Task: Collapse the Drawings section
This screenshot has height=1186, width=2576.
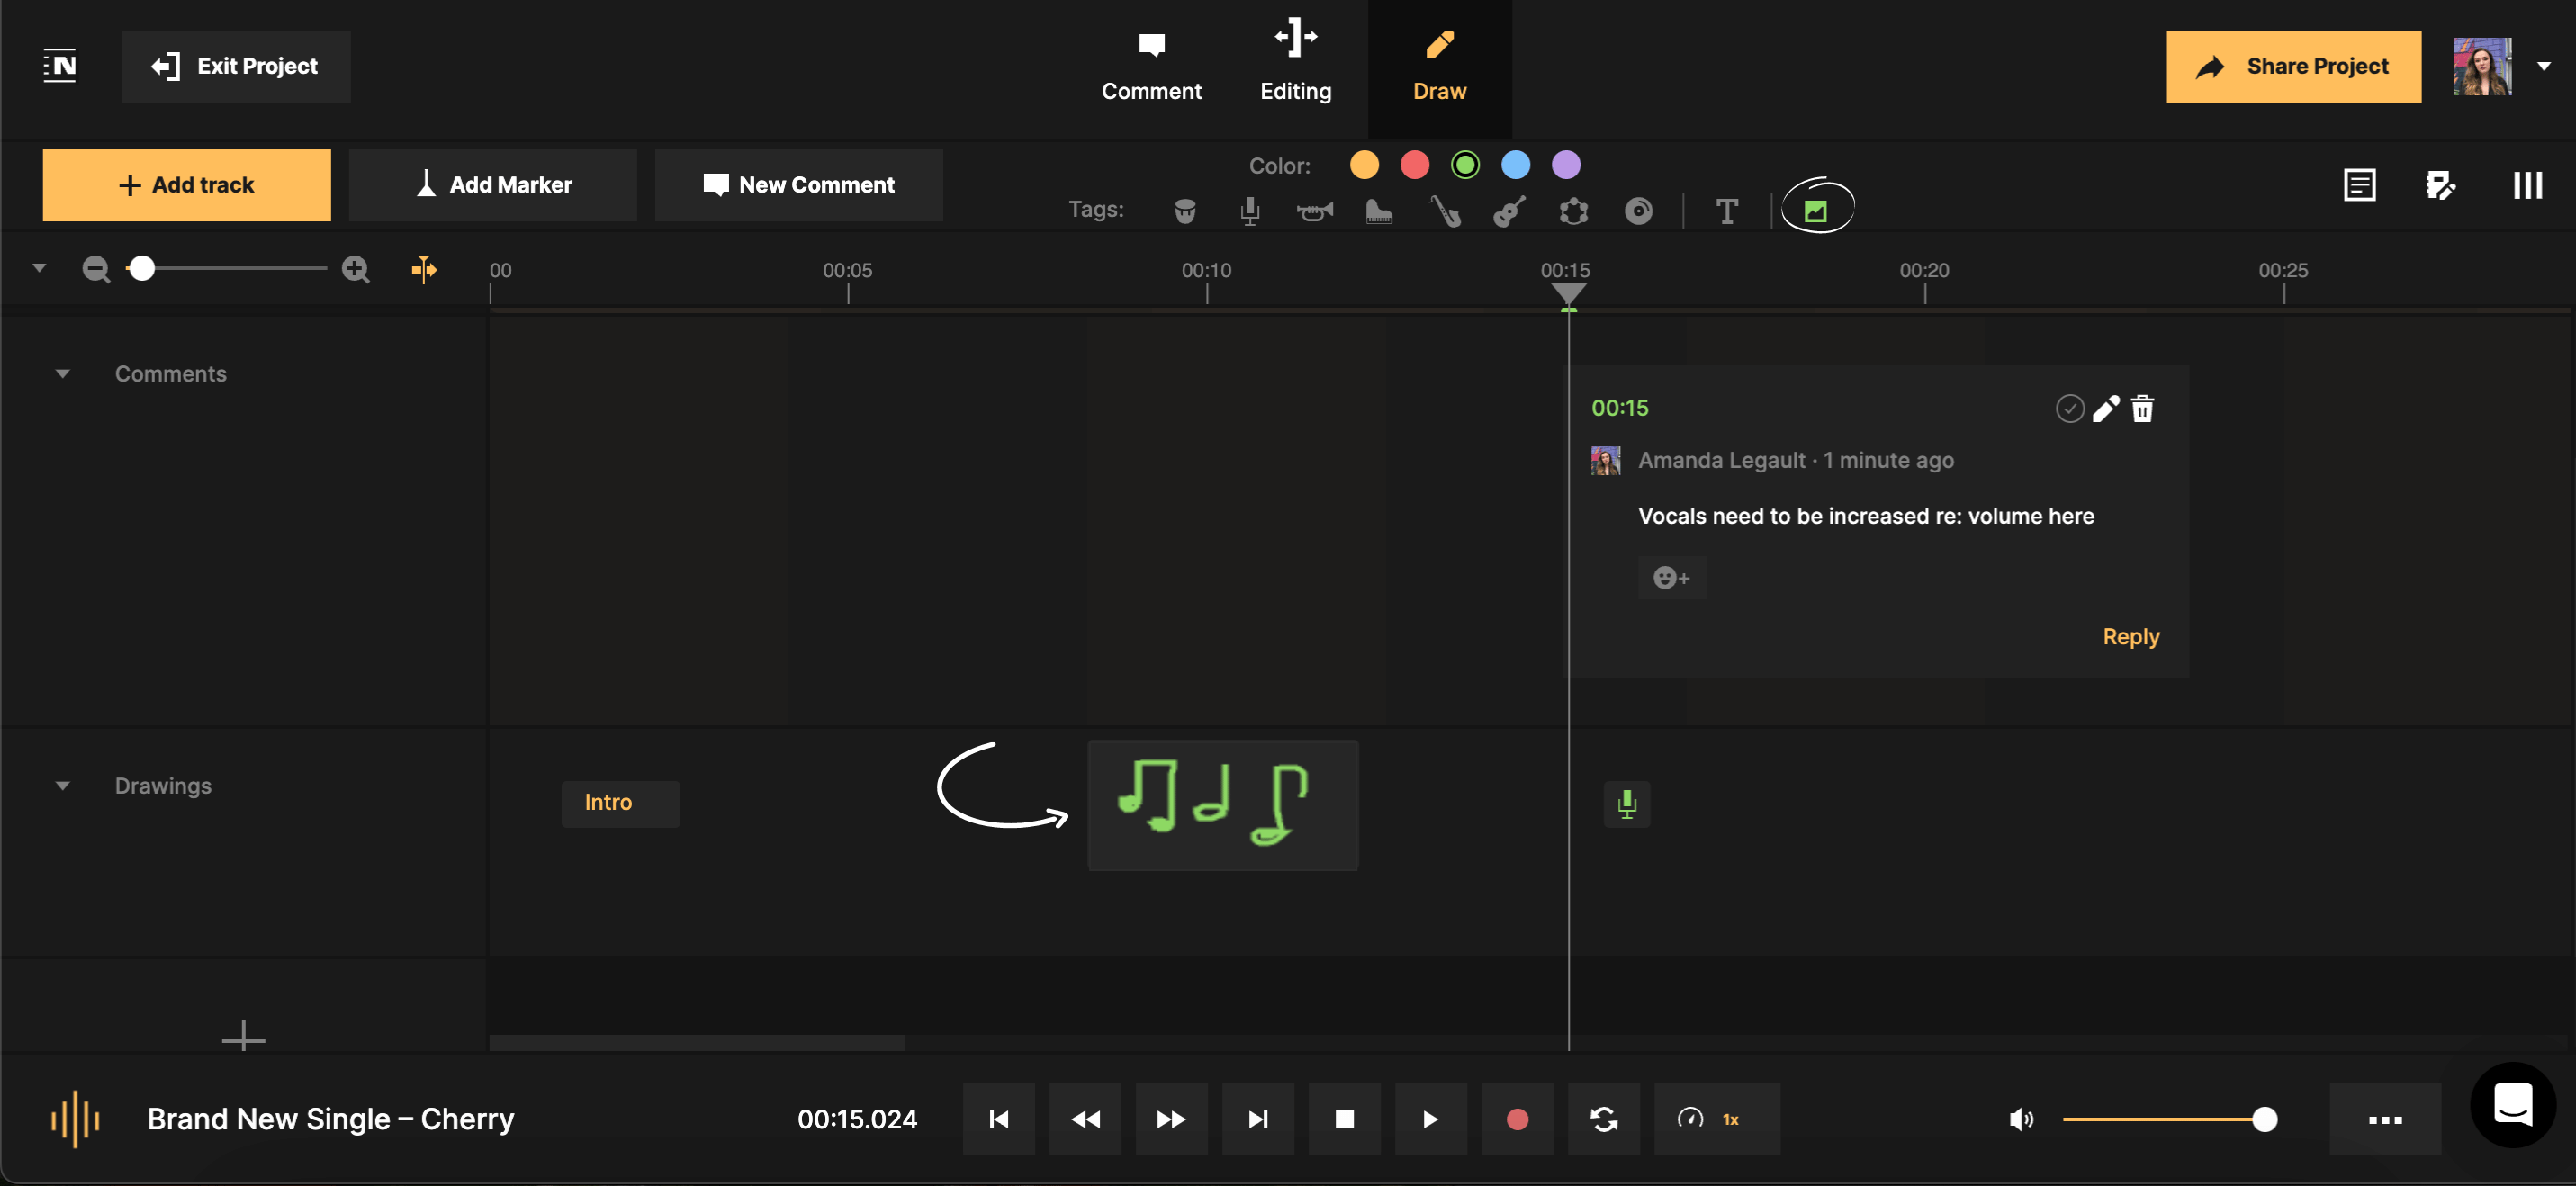Action: (63, 785)
